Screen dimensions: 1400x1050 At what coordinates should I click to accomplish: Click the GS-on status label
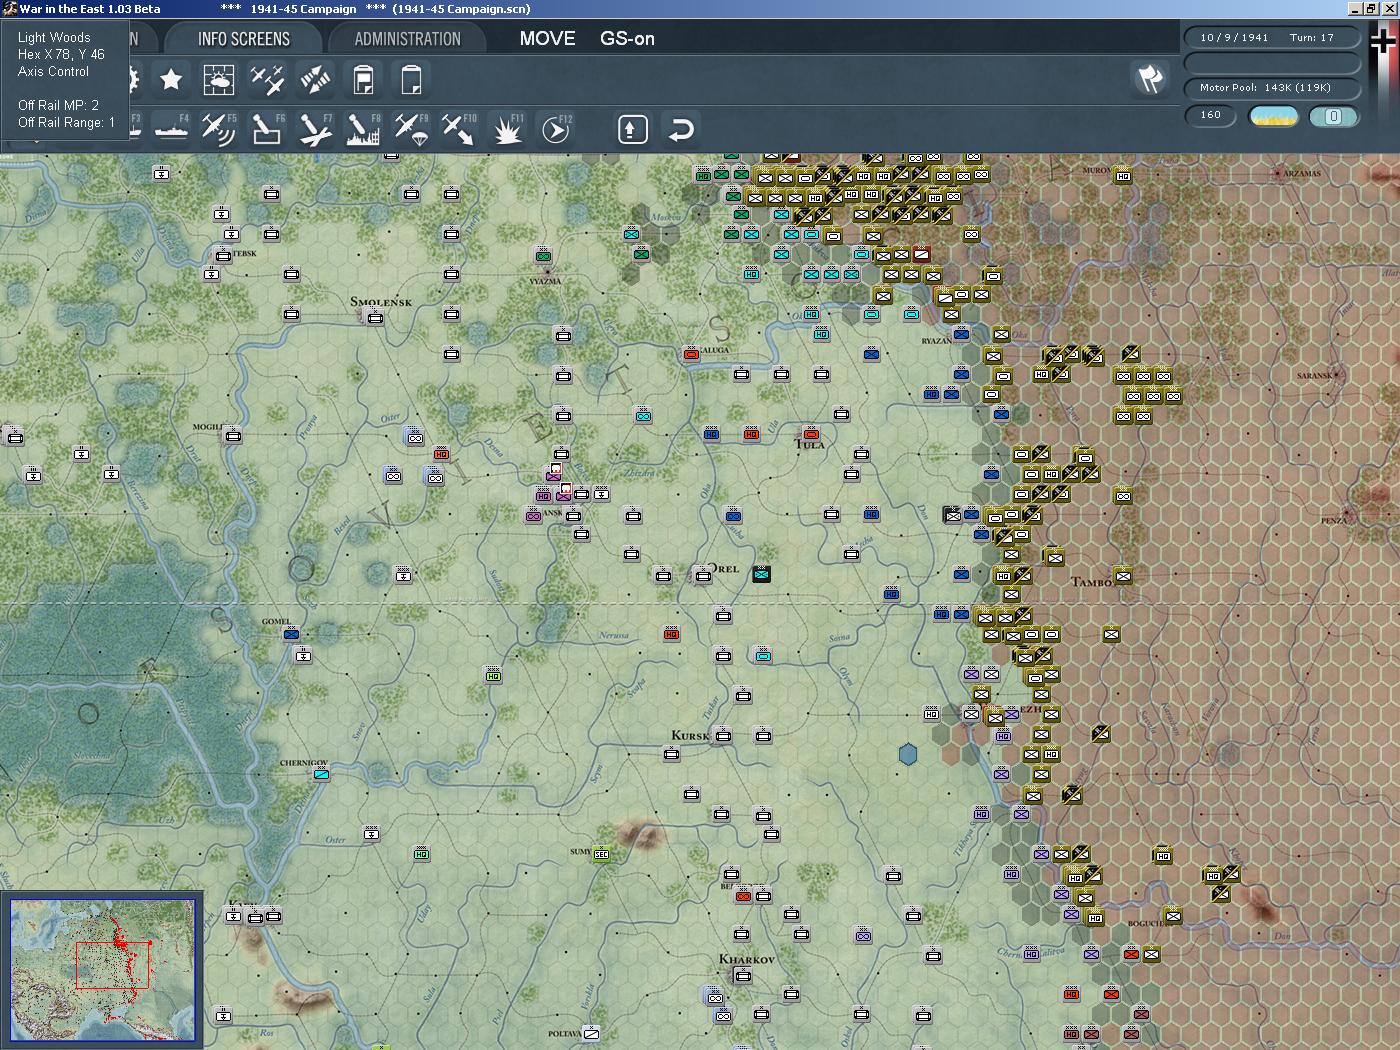627,39
